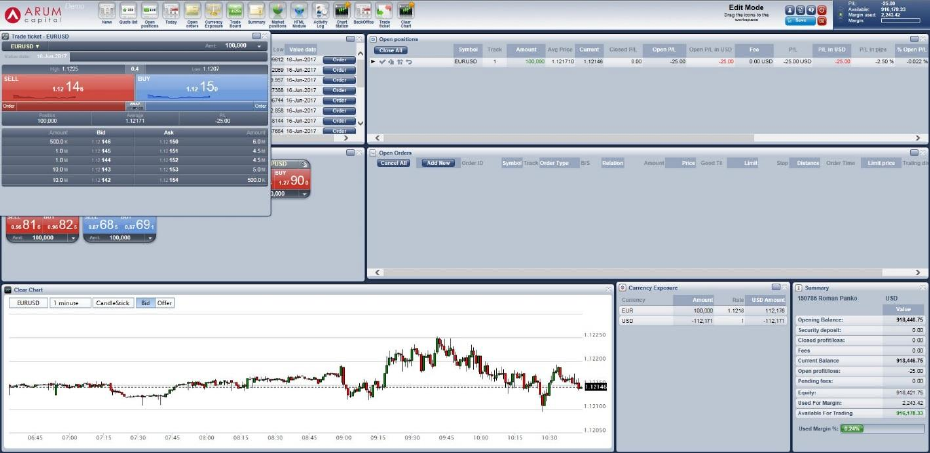Viewport: 930px width, 453px height.
Task: Click the EUR row in the Currency Exposure panel
Action: pyautogui.click(x=703, y=310)
